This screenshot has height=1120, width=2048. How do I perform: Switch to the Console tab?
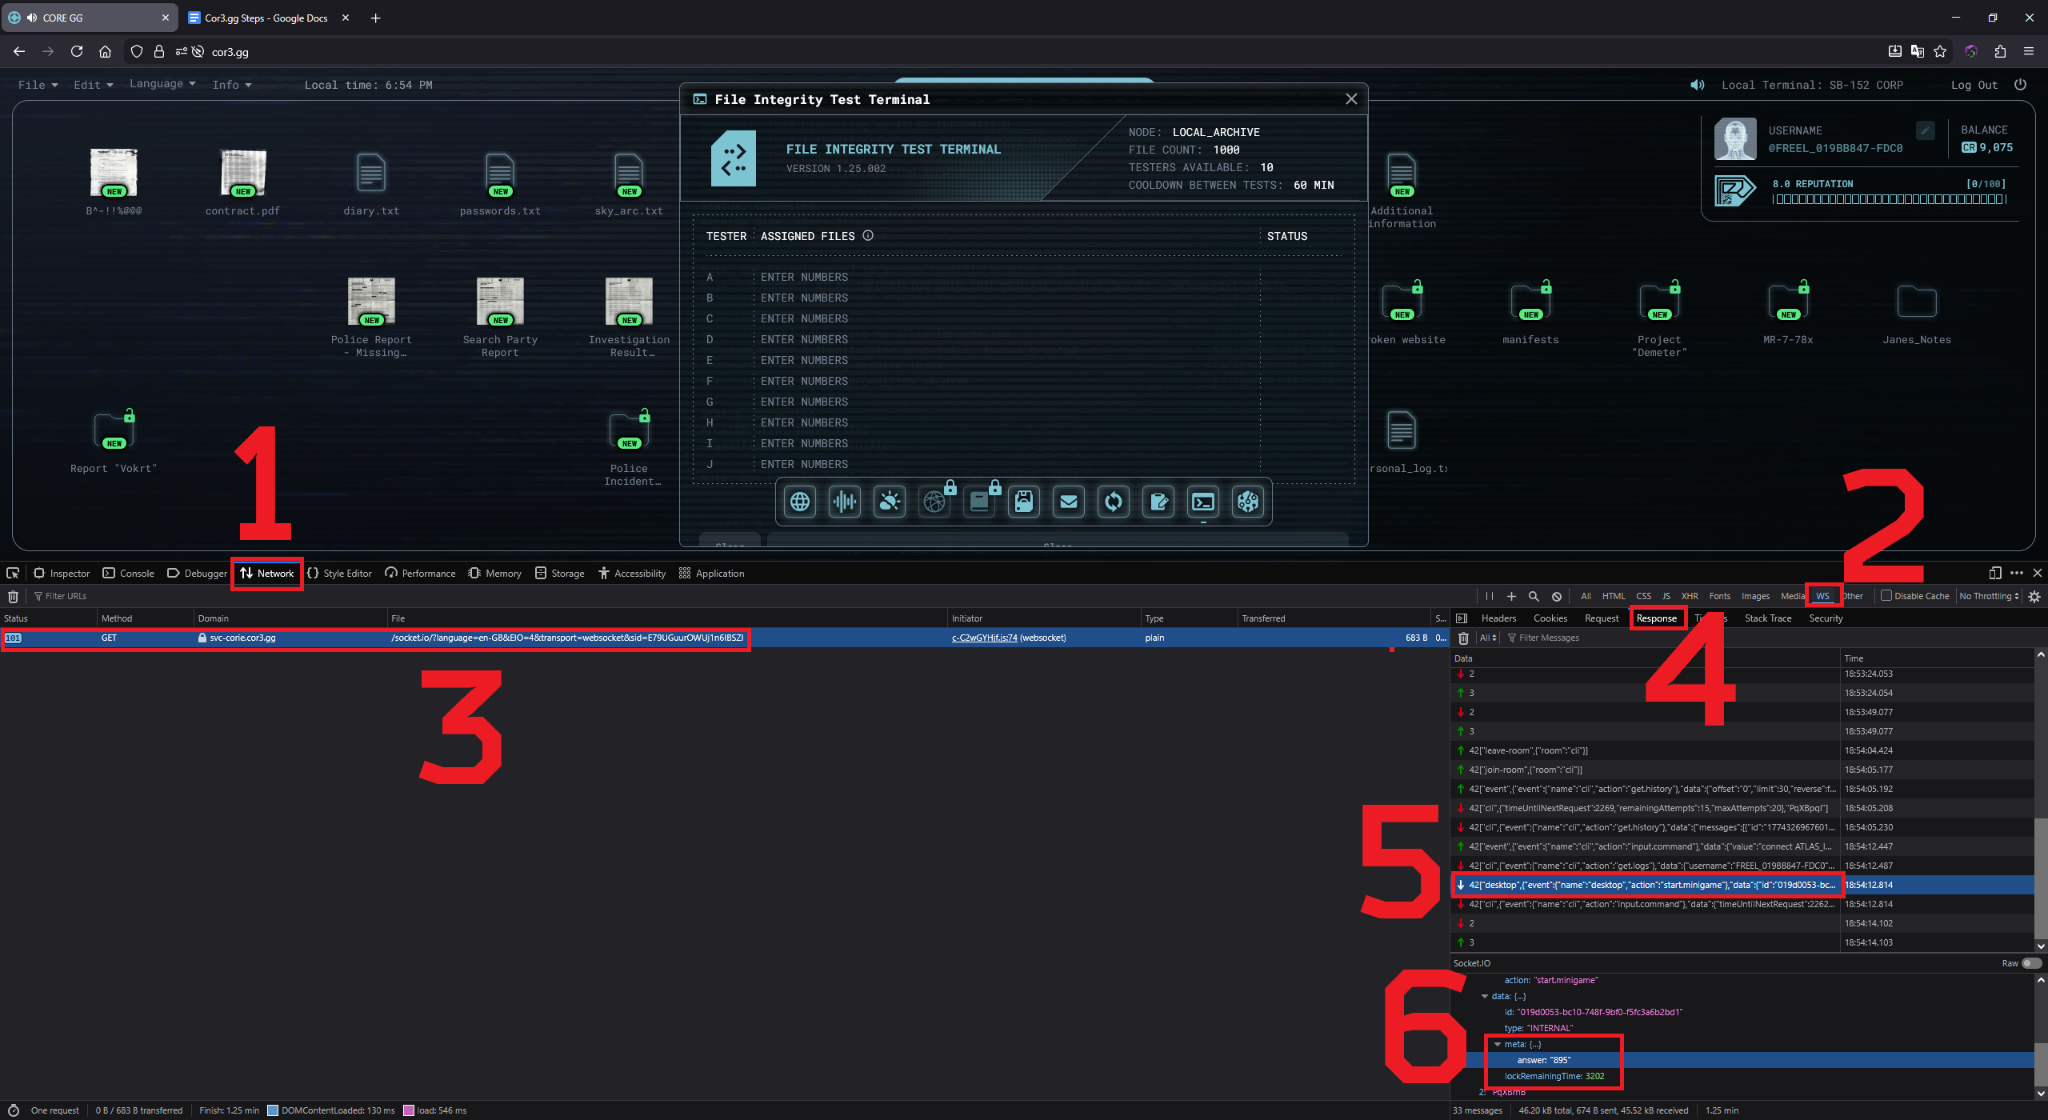point(128,573)
